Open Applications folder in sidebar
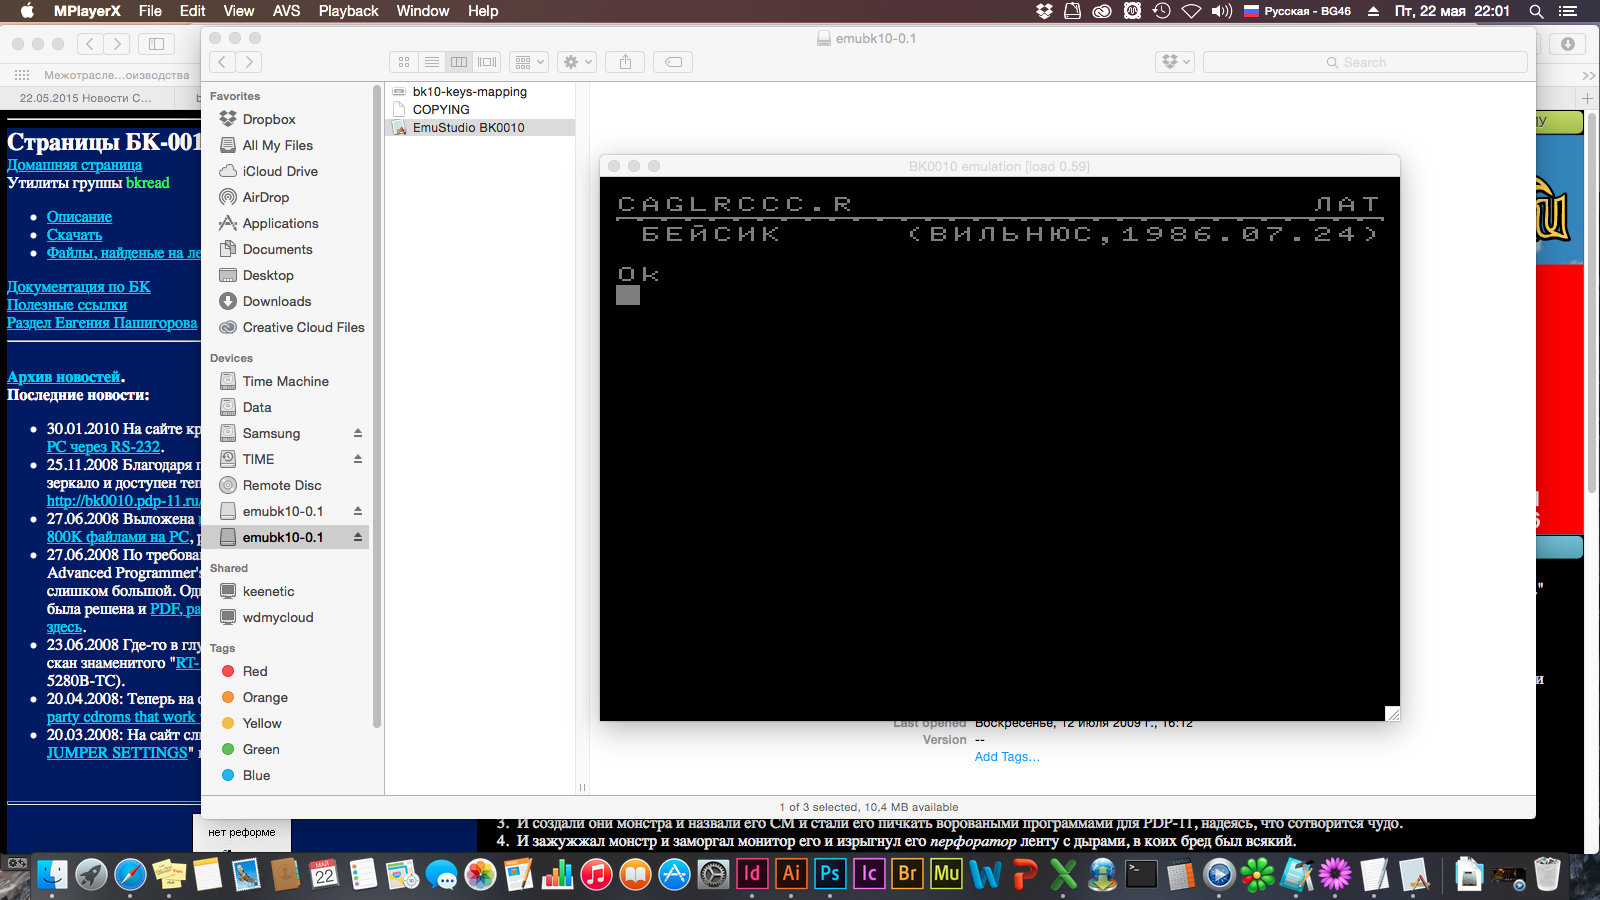 281,223
